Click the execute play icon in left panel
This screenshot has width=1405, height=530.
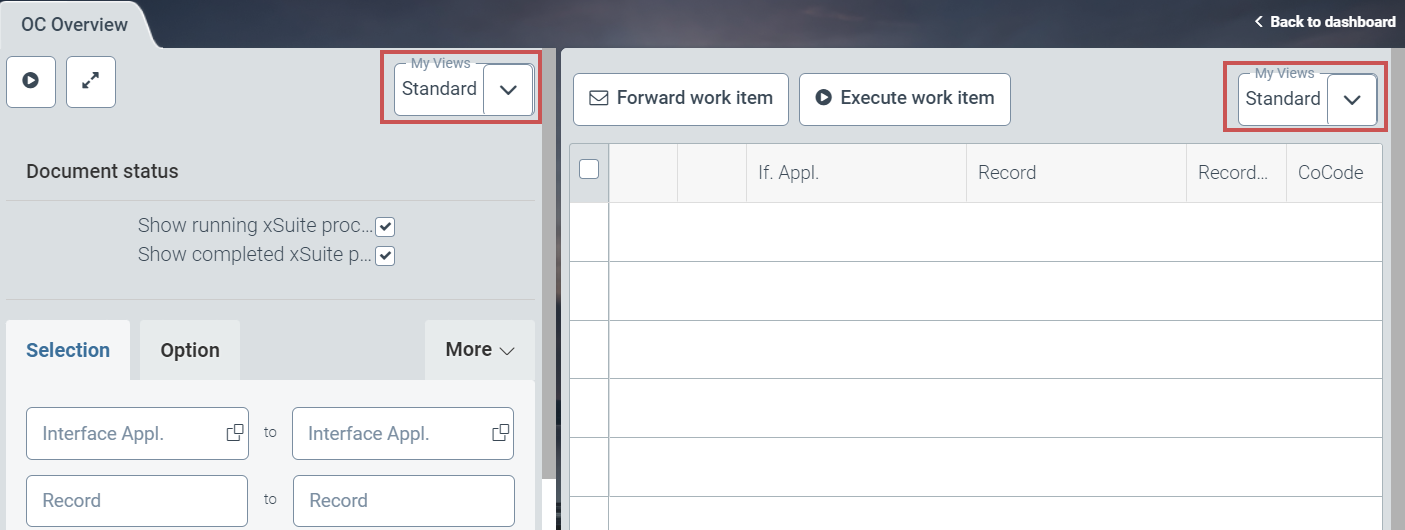pyautogui.click(x=31, y=81)
